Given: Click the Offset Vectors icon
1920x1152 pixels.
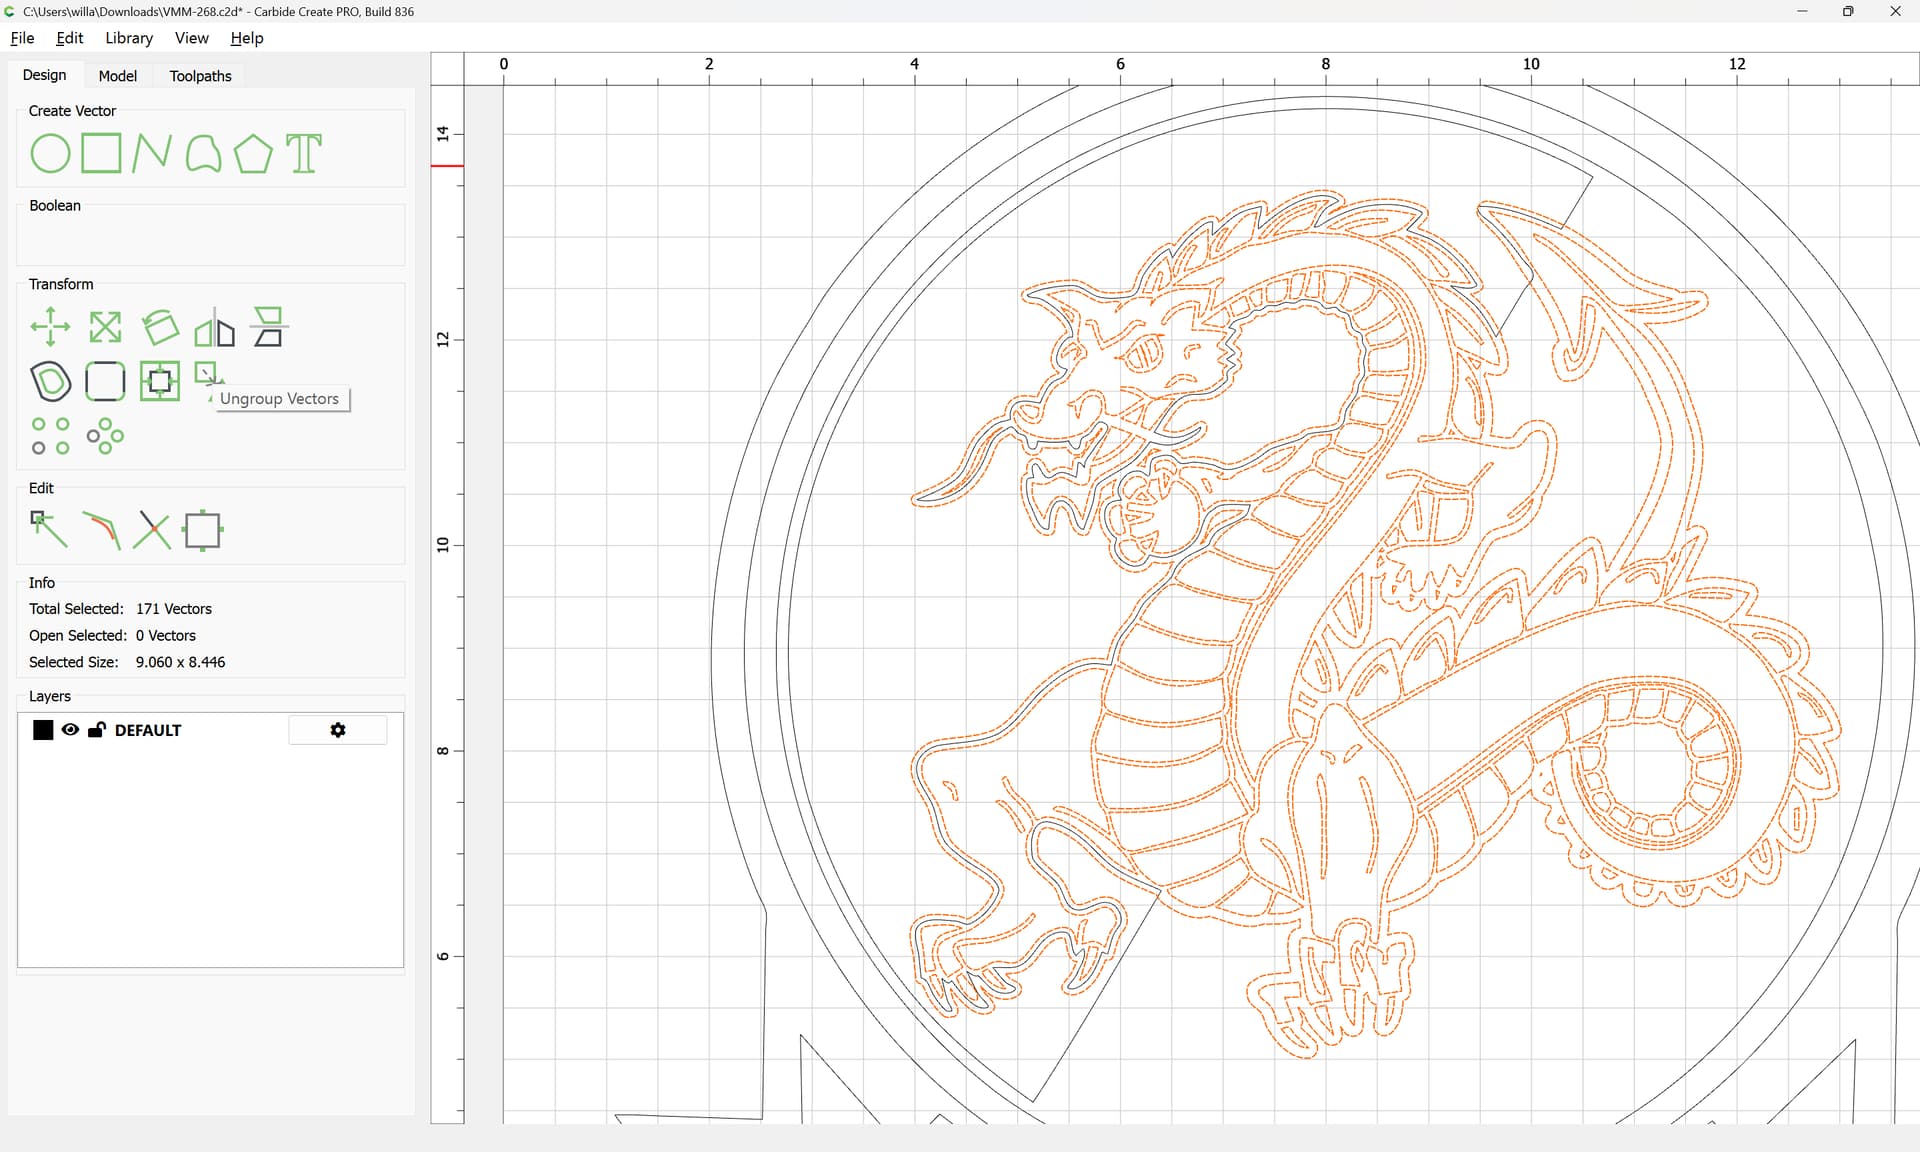Looking at the screenshot, I should (50, 381).
